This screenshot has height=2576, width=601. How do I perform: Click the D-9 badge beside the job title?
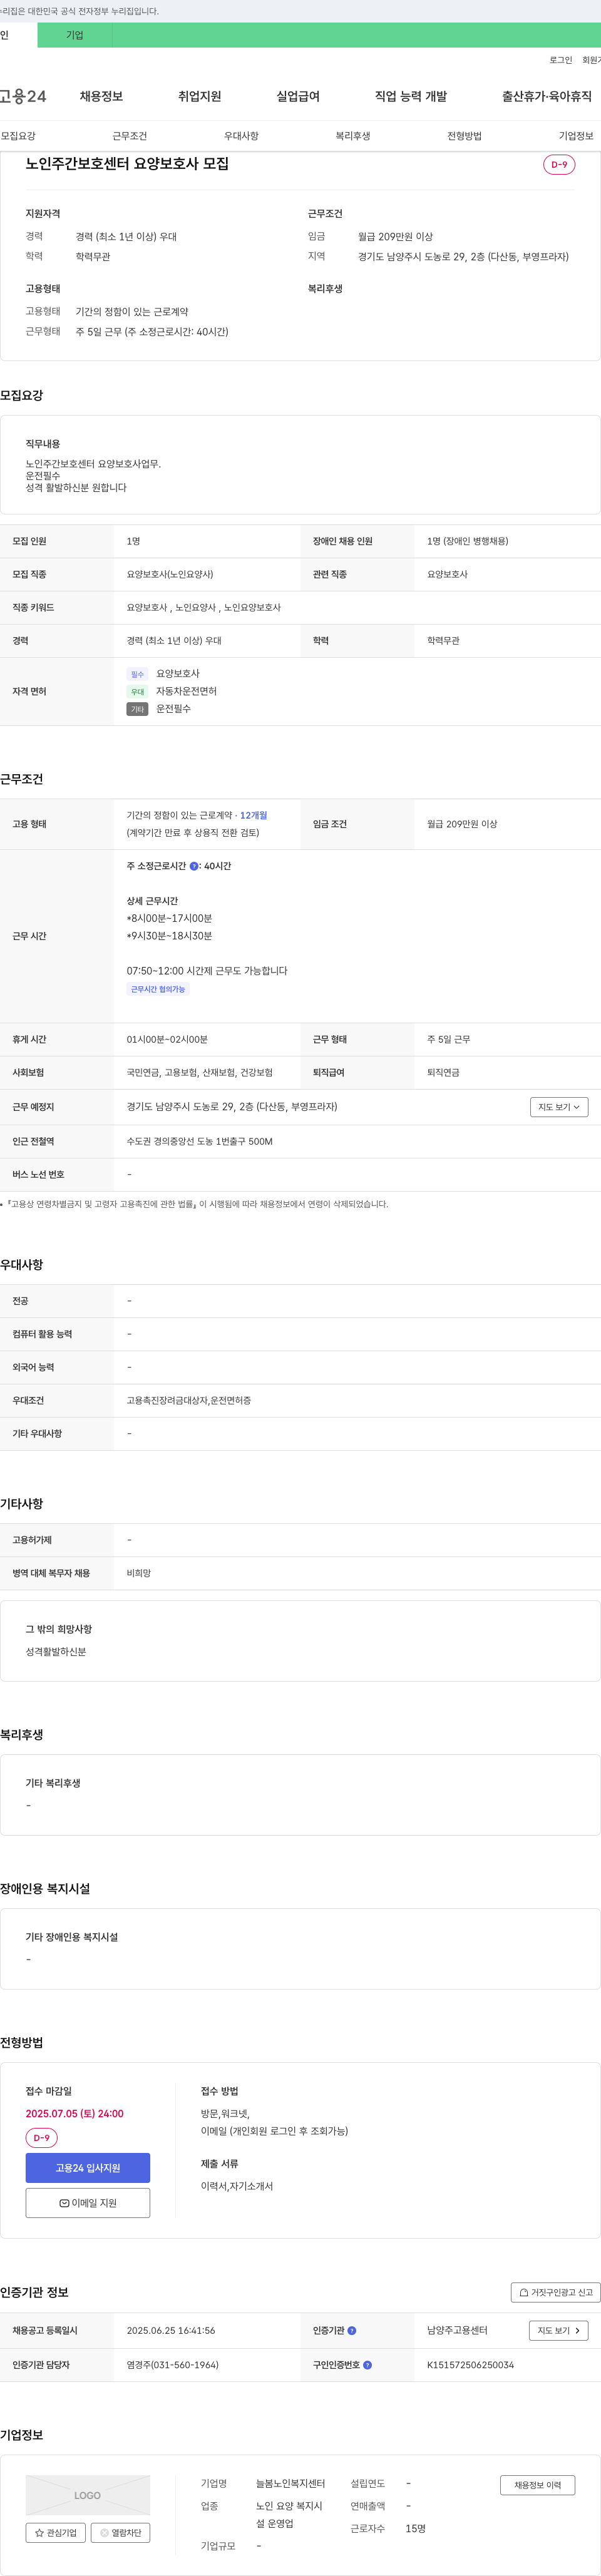[x=559, y=165]
